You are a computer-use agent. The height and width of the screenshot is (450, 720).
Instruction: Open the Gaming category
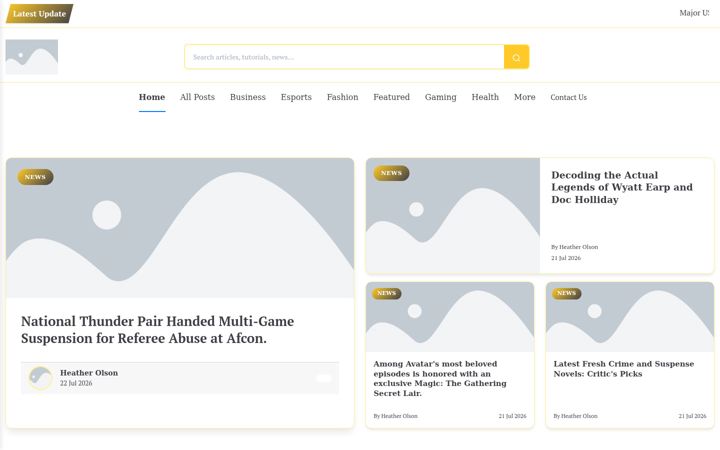(x=440, y=97)
